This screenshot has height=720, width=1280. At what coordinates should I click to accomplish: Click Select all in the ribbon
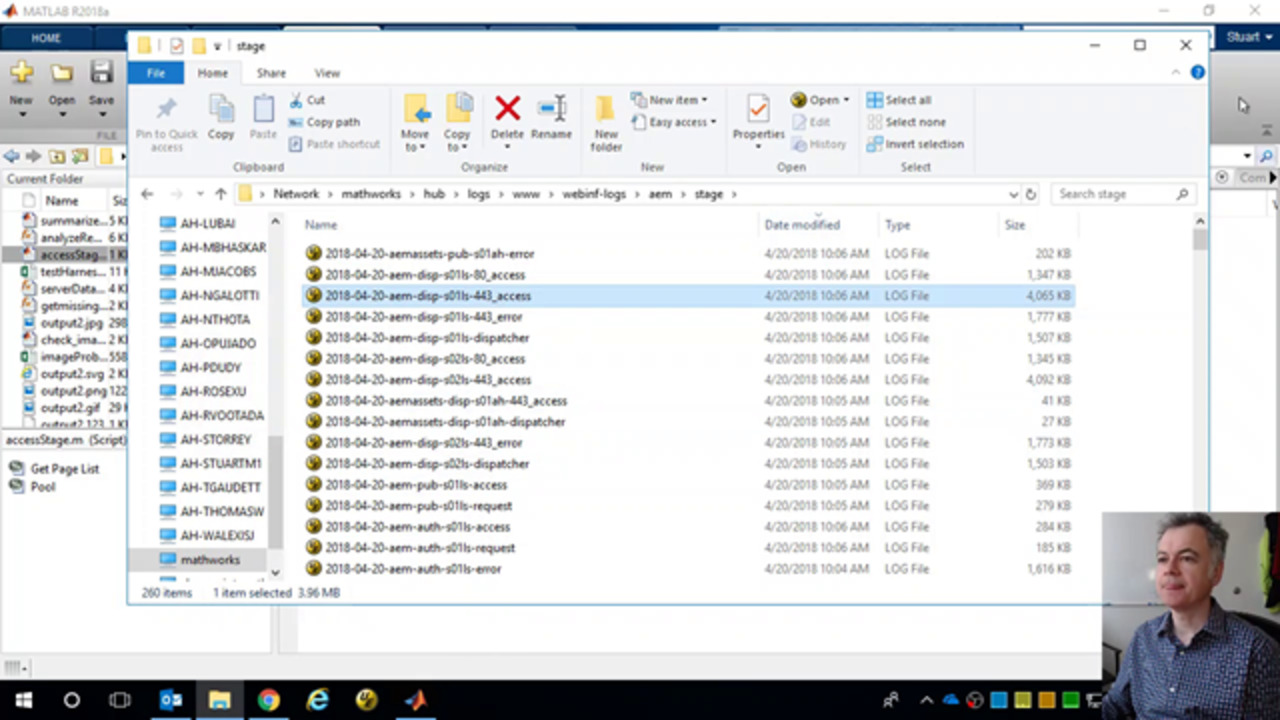point(899,100)
